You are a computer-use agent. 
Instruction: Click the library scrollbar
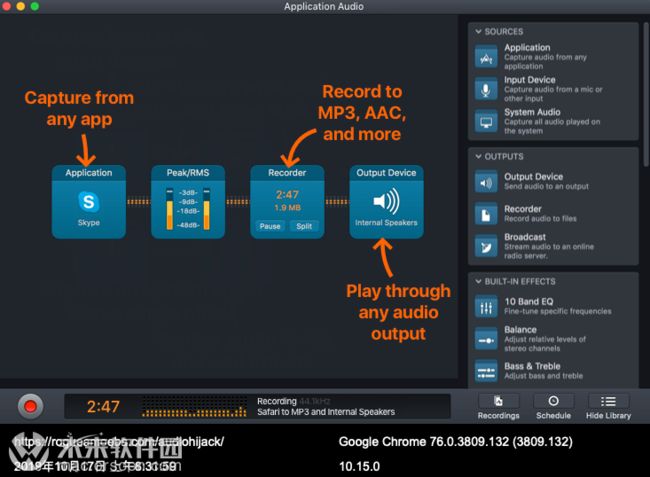coord(646,94)
